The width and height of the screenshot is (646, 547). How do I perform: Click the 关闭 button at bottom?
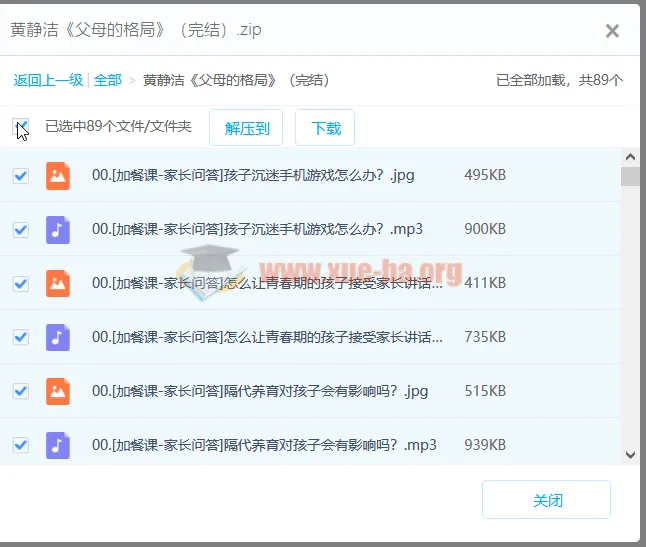coord(546,500)
